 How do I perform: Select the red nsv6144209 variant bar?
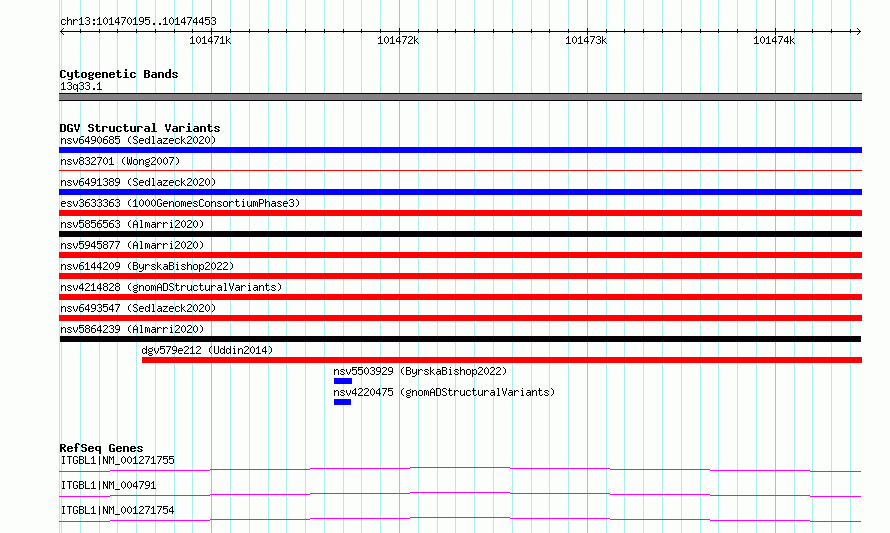pos(460,276)
